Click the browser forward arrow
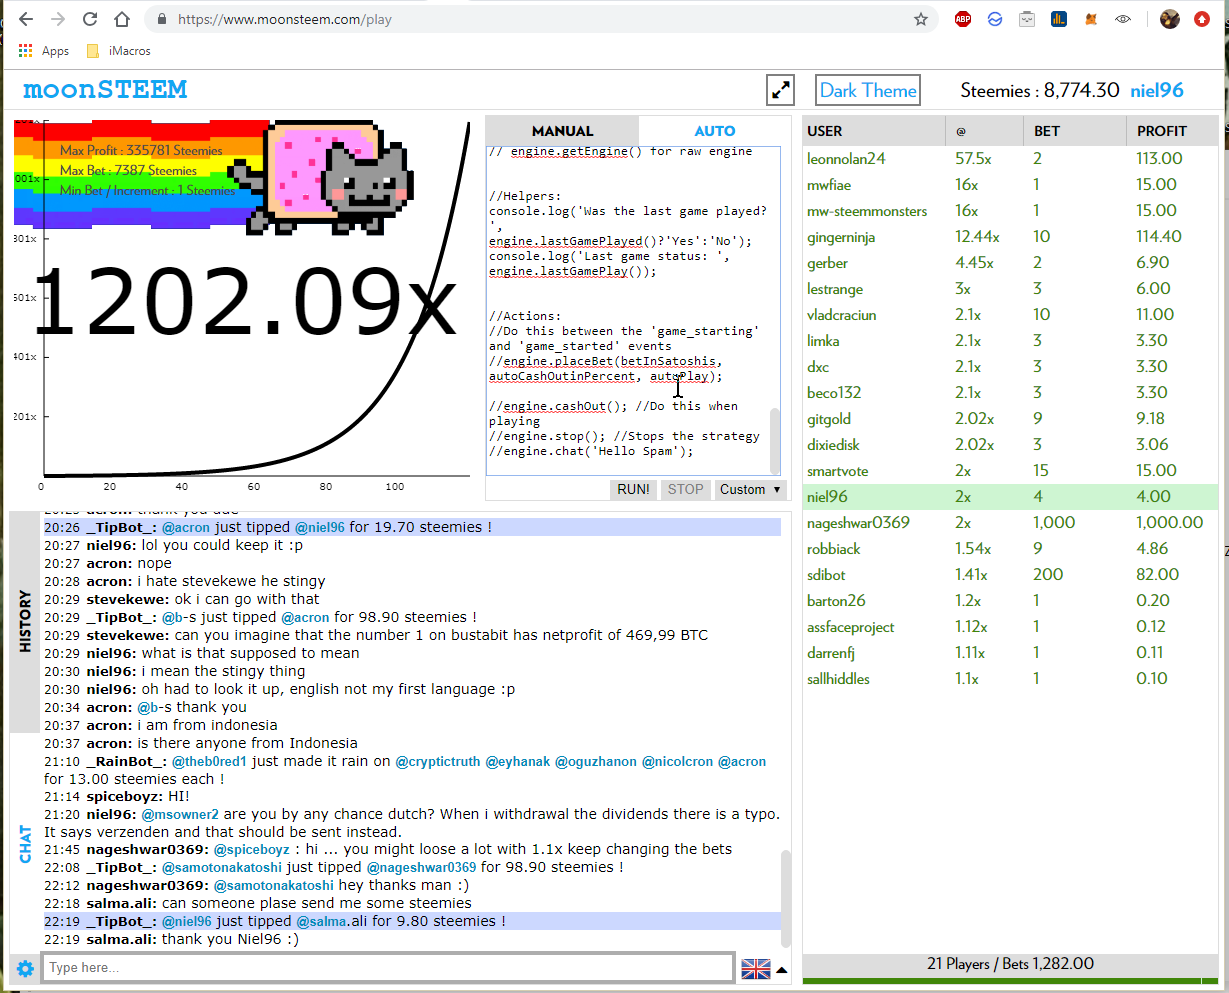The height and width of the screenshot is (993, 1229). (58, 19)
